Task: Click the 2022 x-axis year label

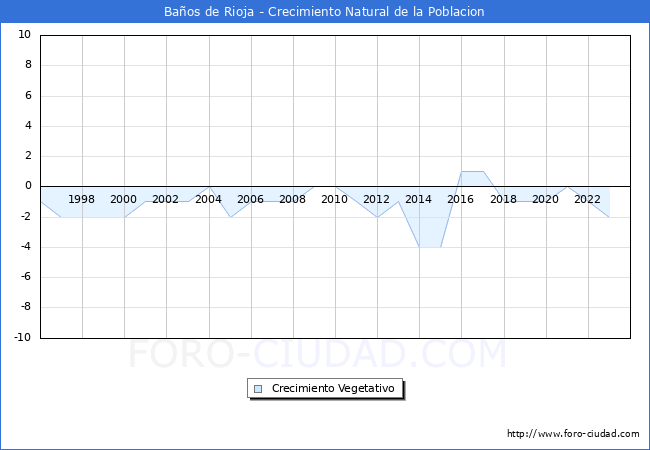Action: 587,199
